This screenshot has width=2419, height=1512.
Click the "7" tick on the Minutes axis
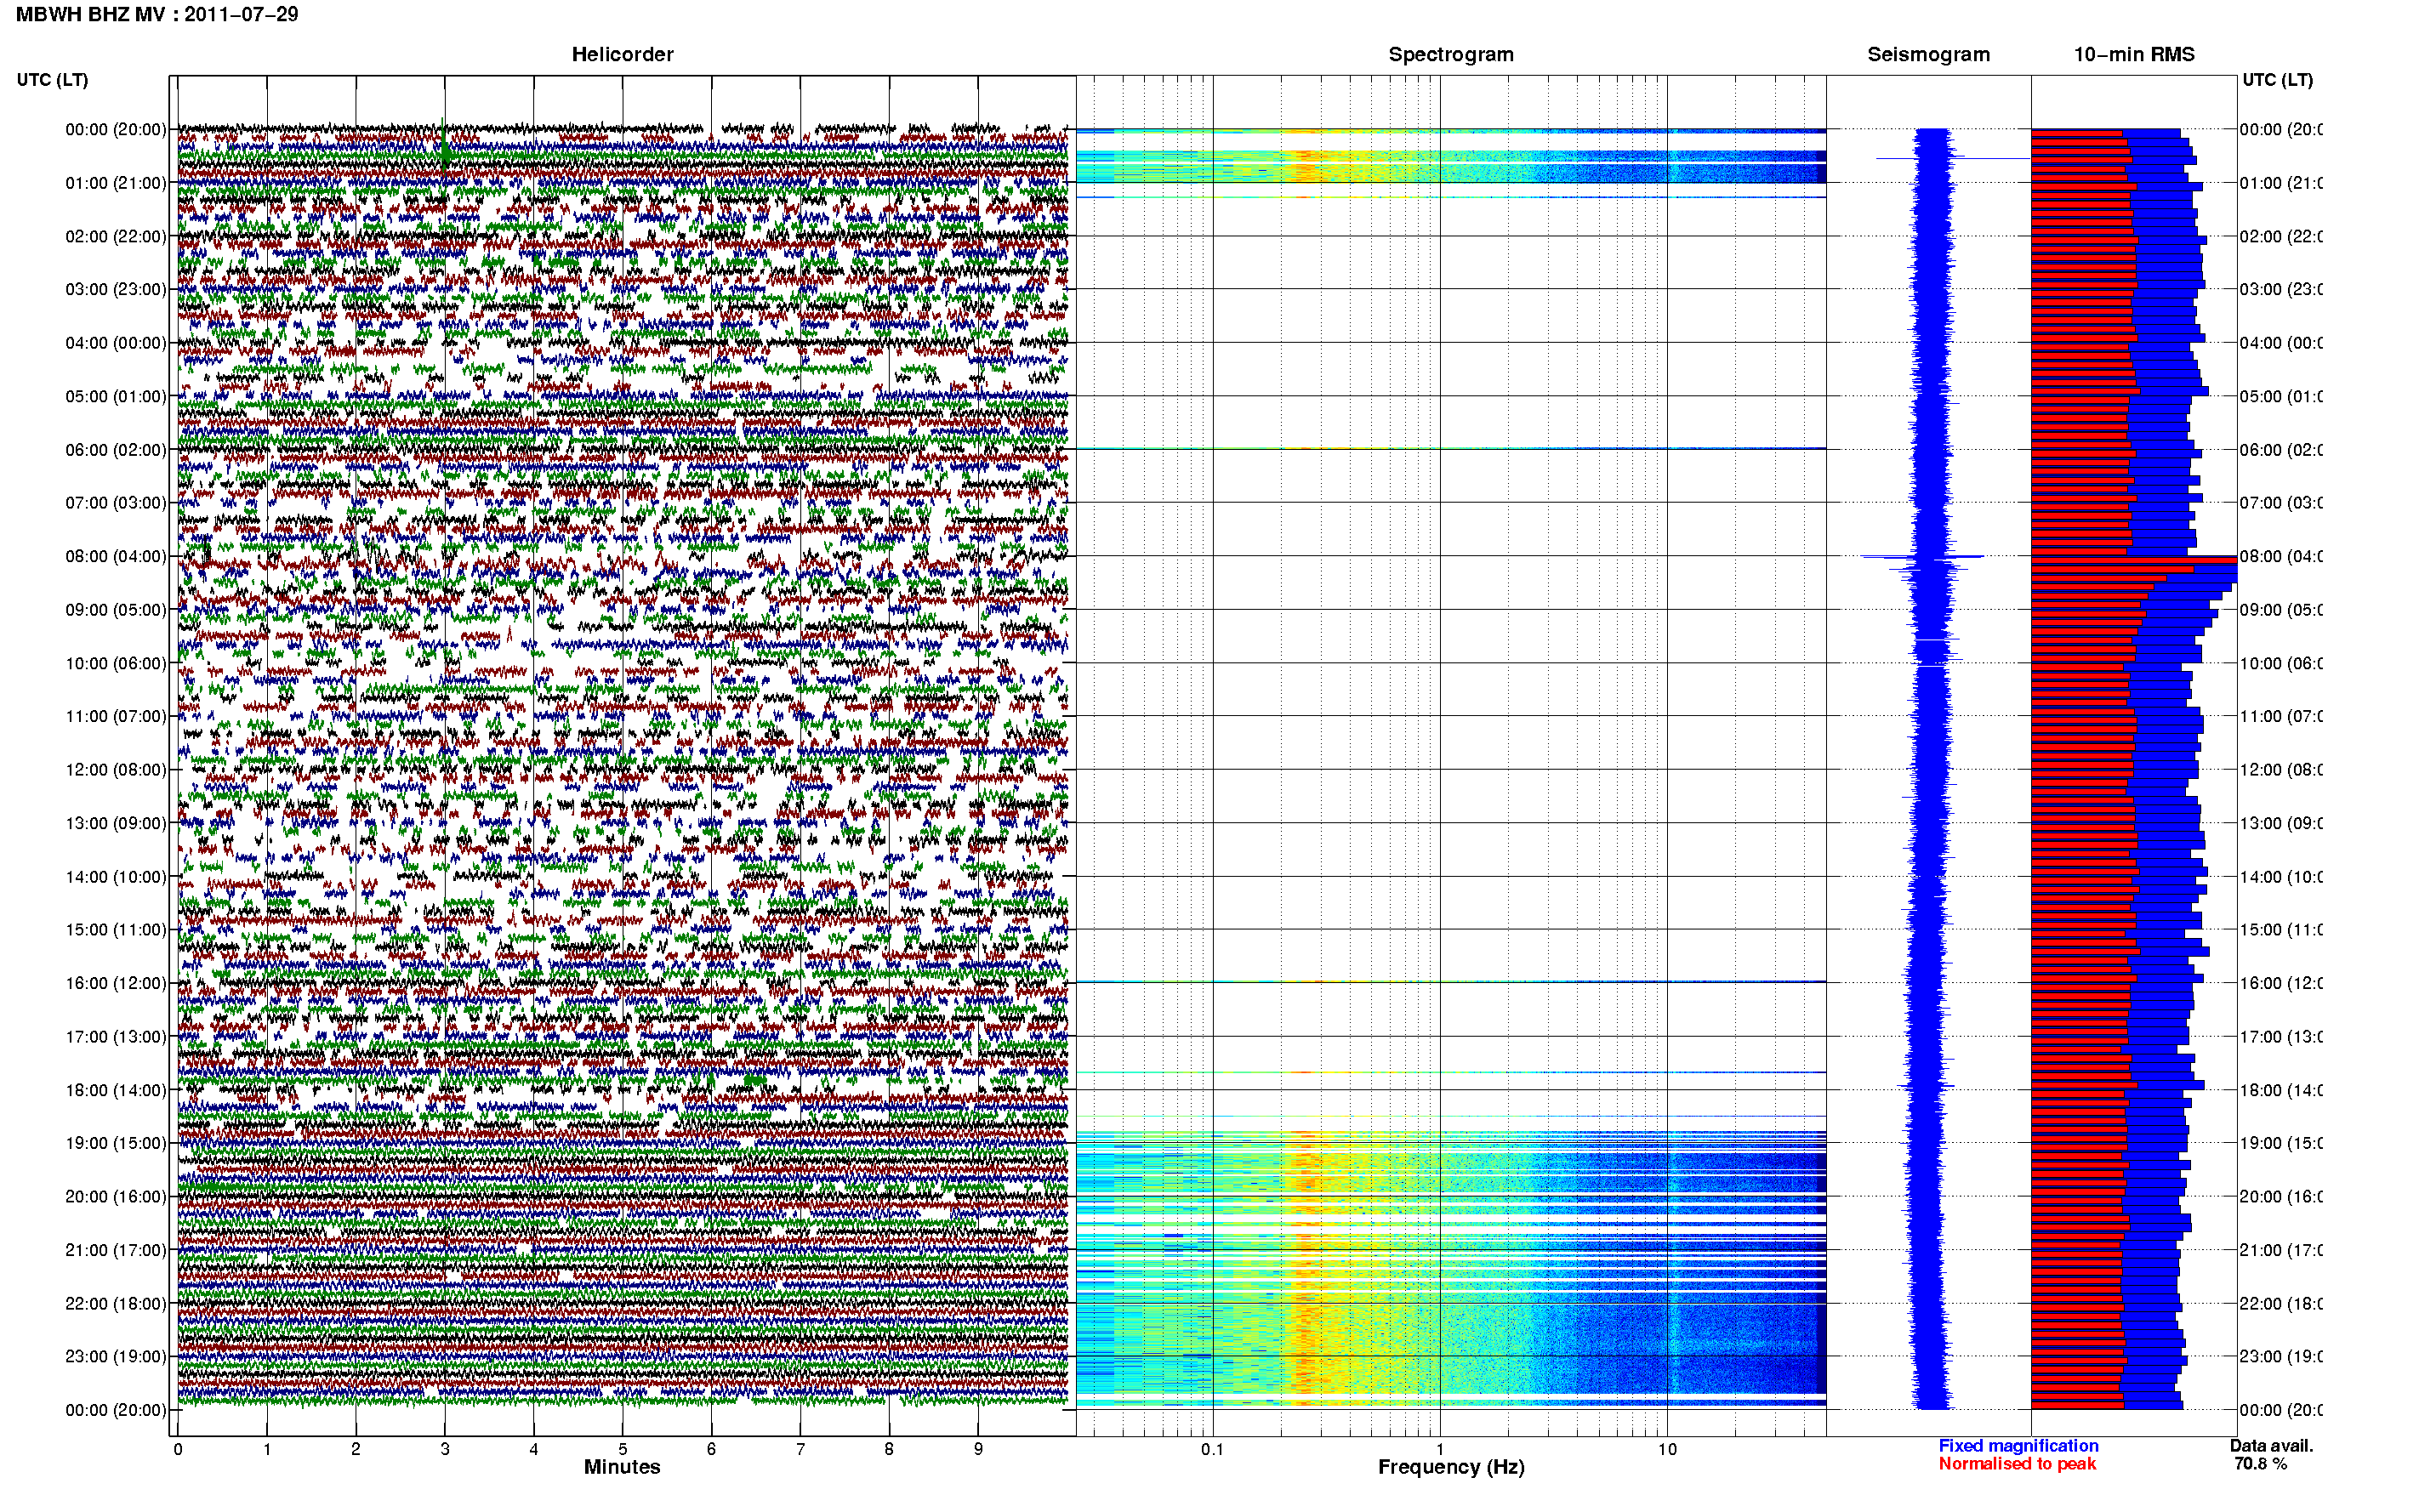(x=800, y=1449)
